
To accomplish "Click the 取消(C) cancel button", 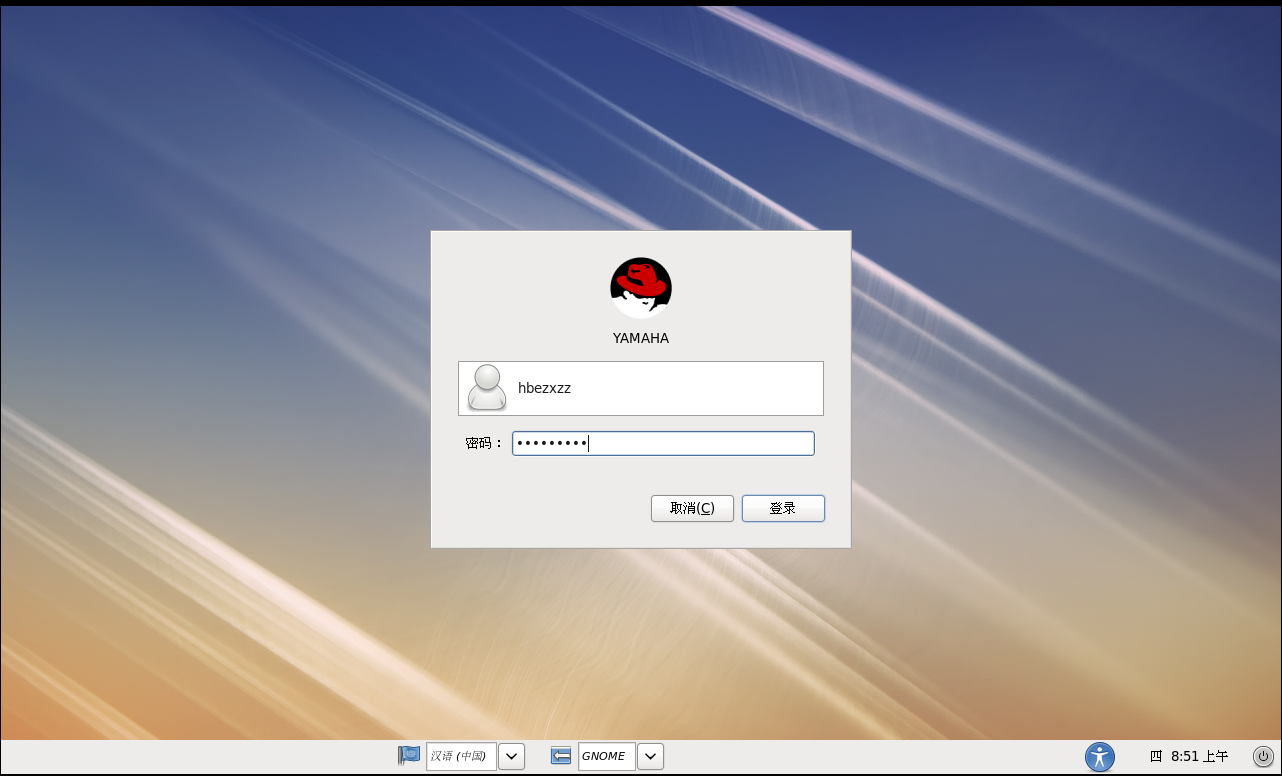I will click(692, 508).
